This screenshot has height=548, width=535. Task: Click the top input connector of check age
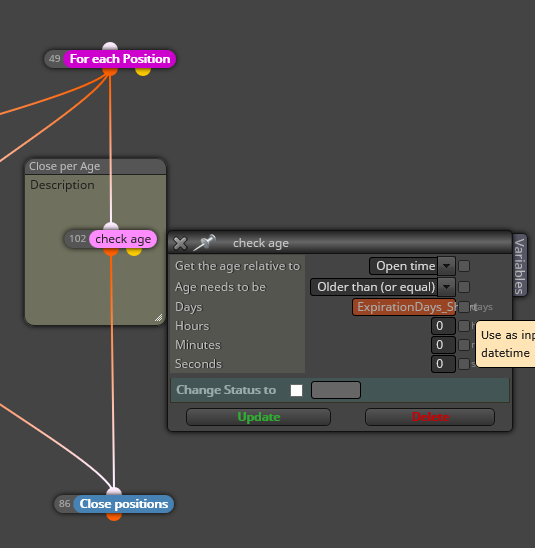(111, 226)
